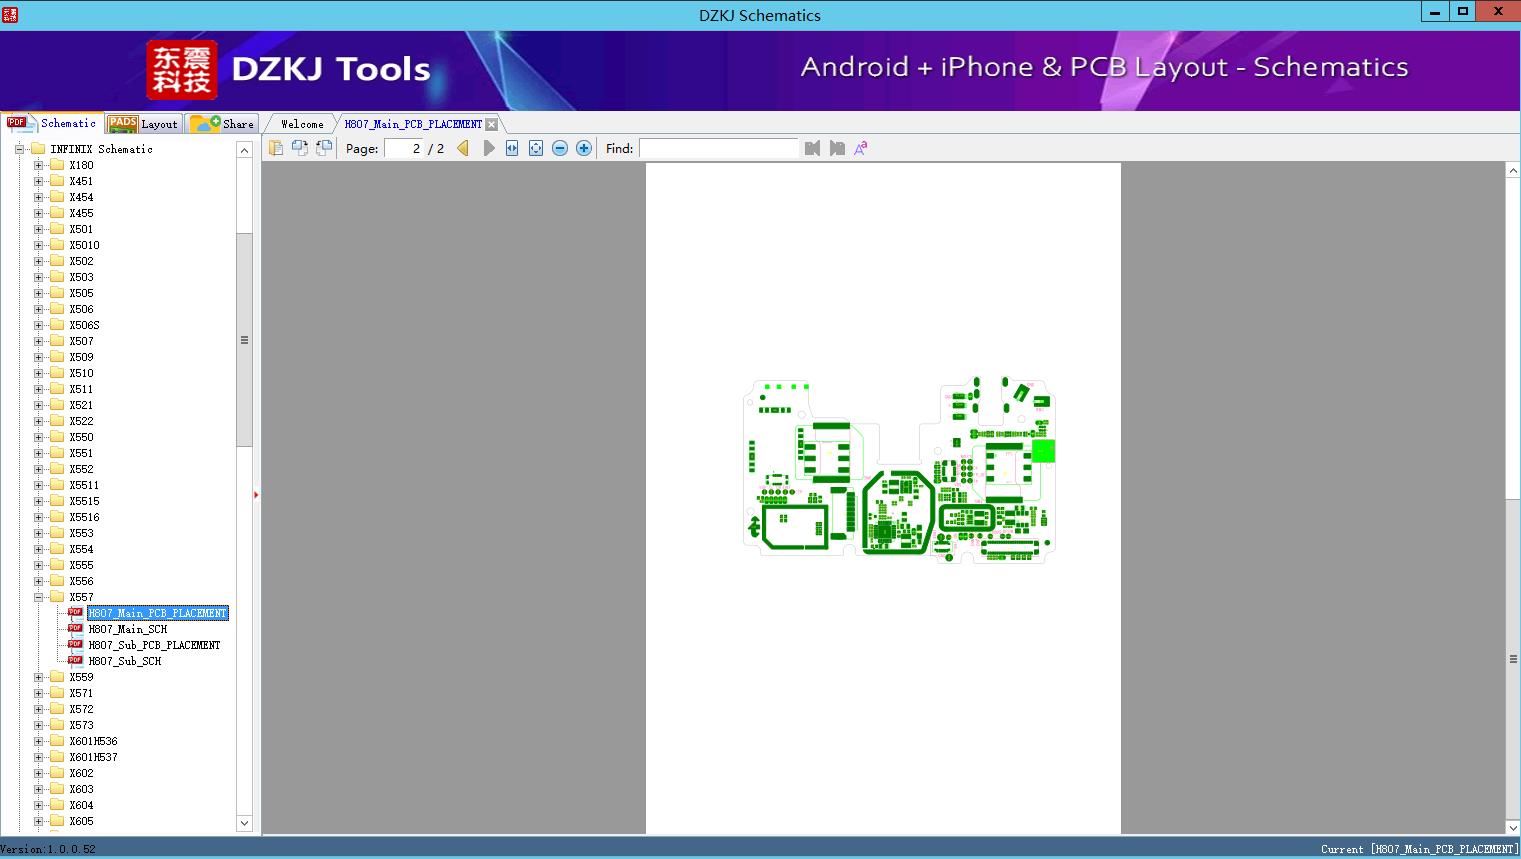This screenshot has width=1521, height=859.
Task: Click the fit page icon
Action: coord(536,148)
